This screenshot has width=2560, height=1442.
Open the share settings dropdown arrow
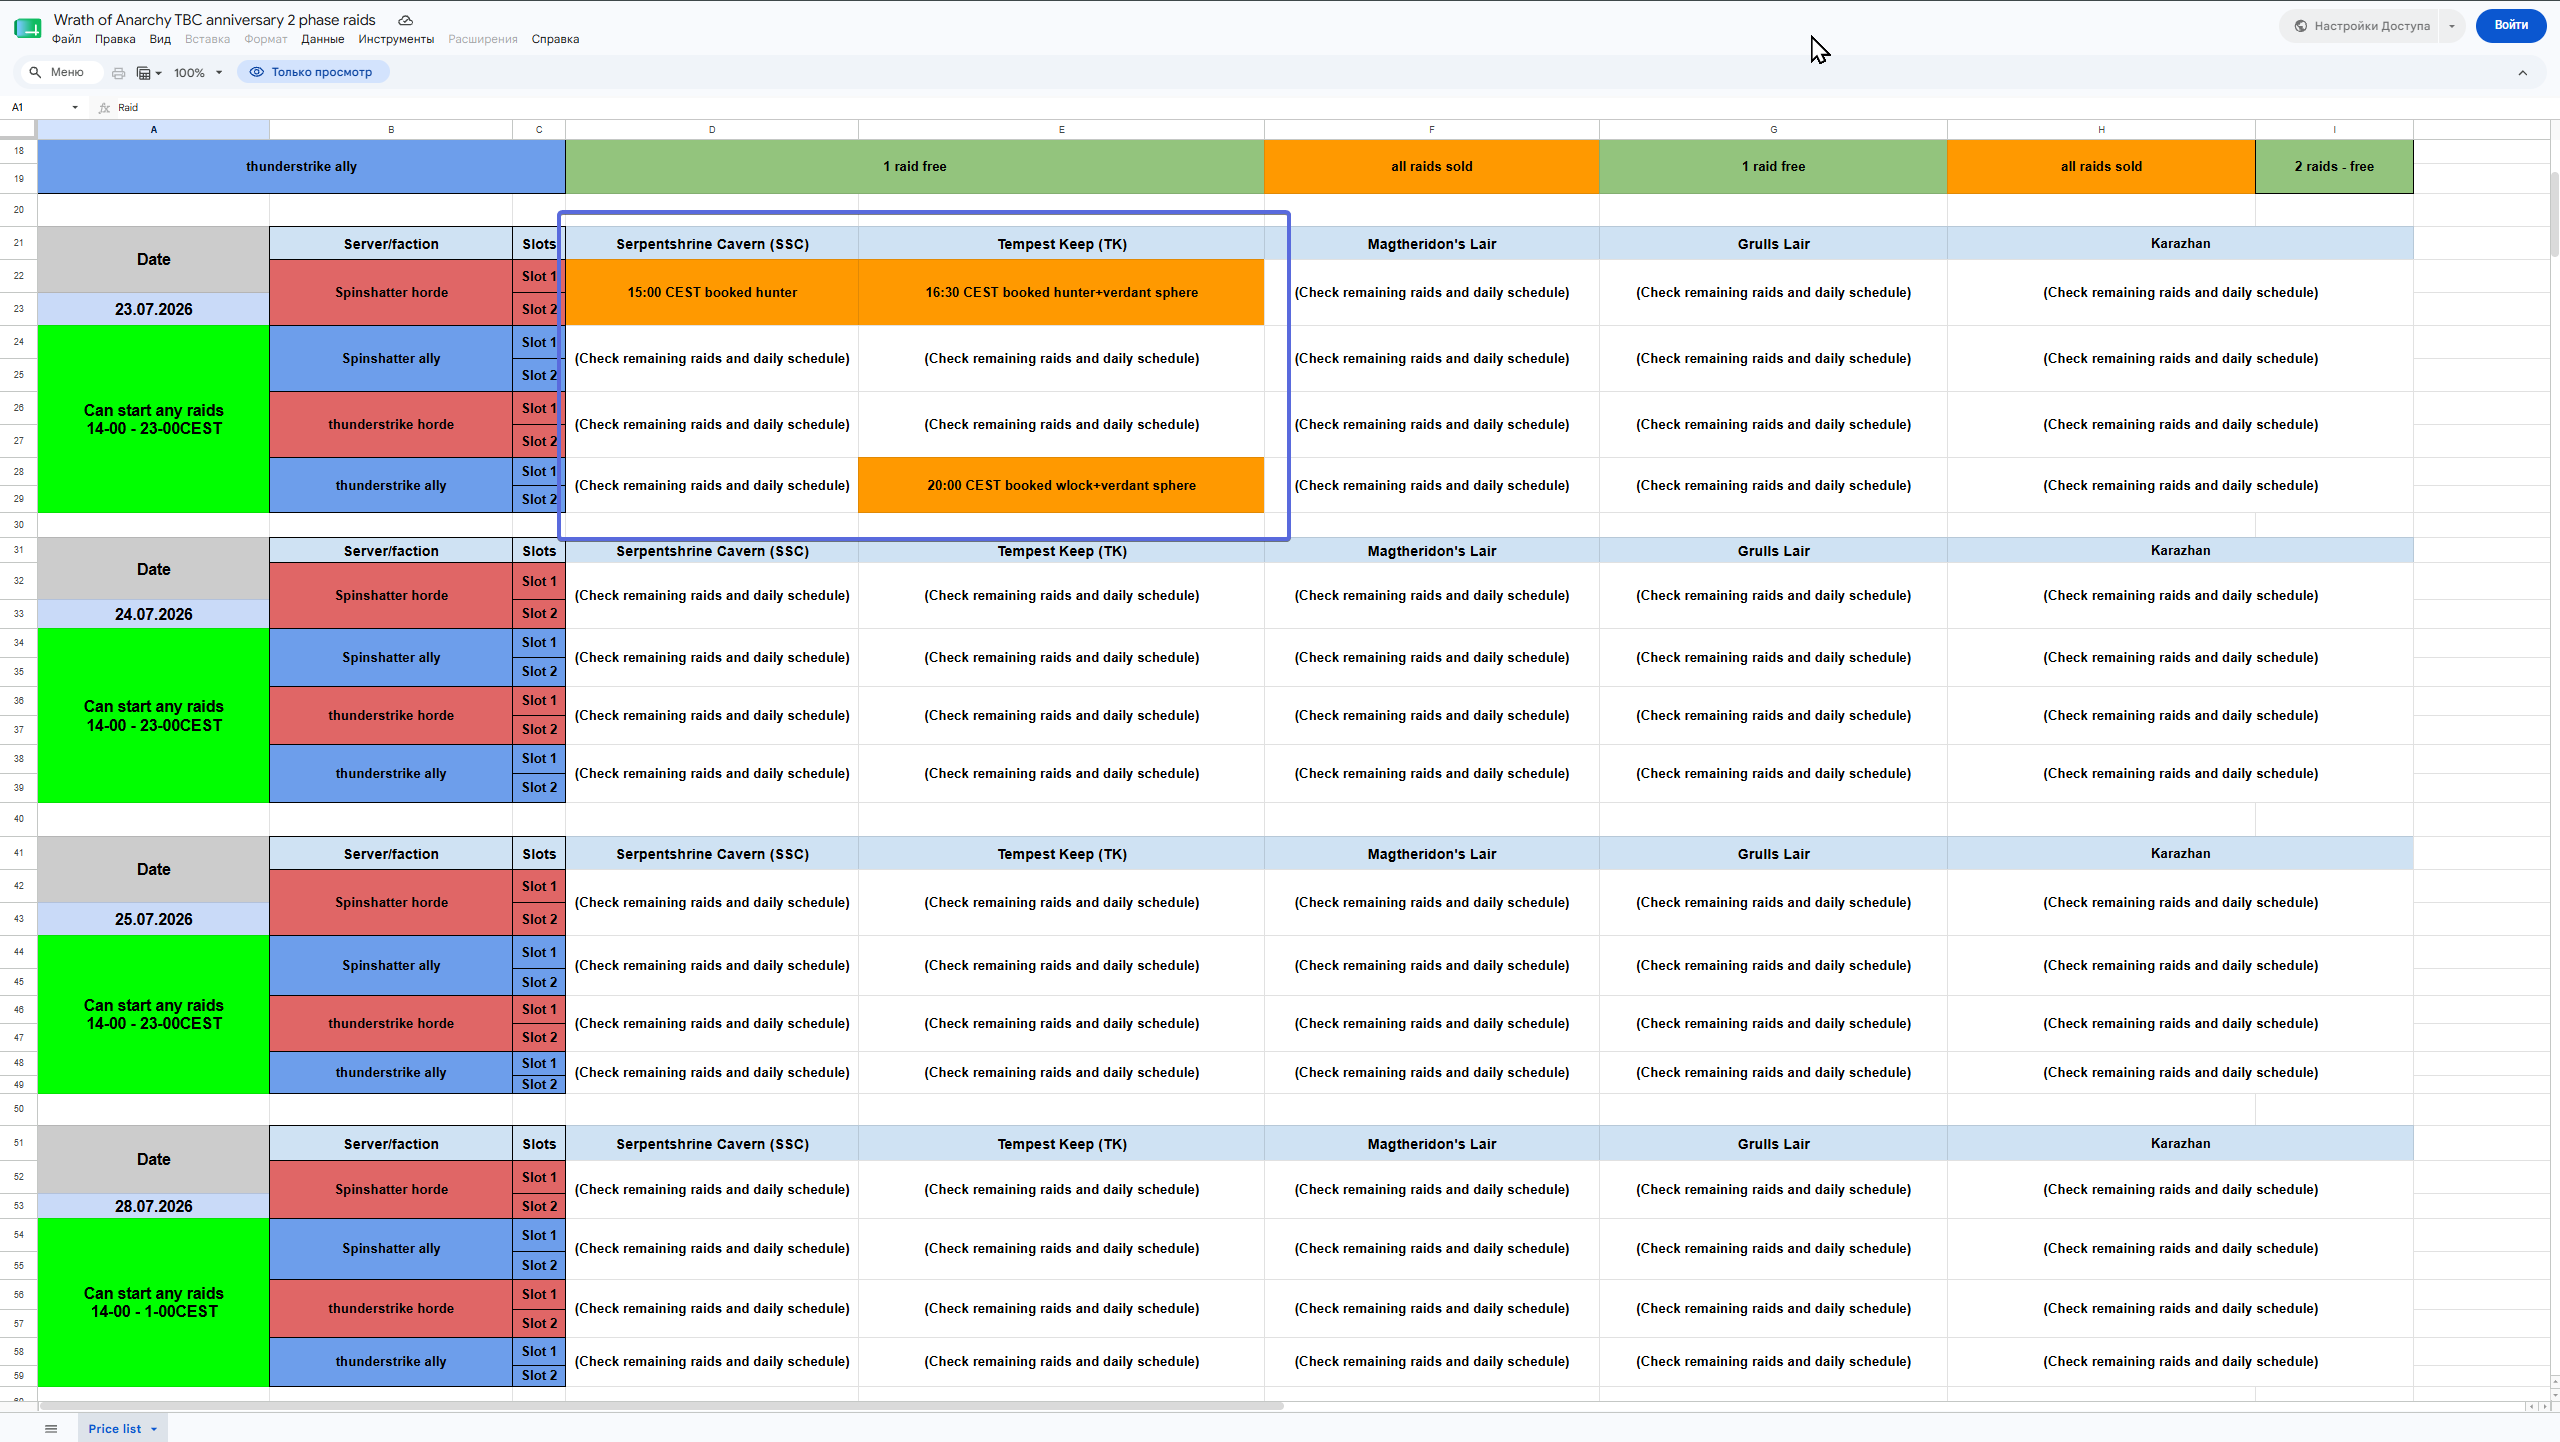pyautogui.click(x=2452, y=26)
